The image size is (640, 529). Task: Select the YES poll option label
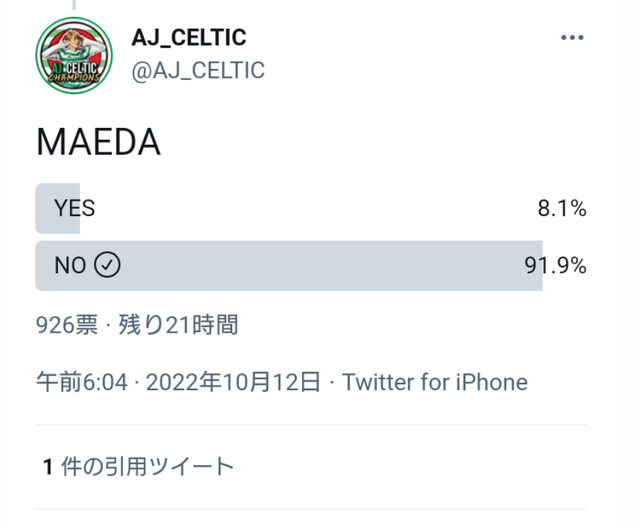(75, 209)
